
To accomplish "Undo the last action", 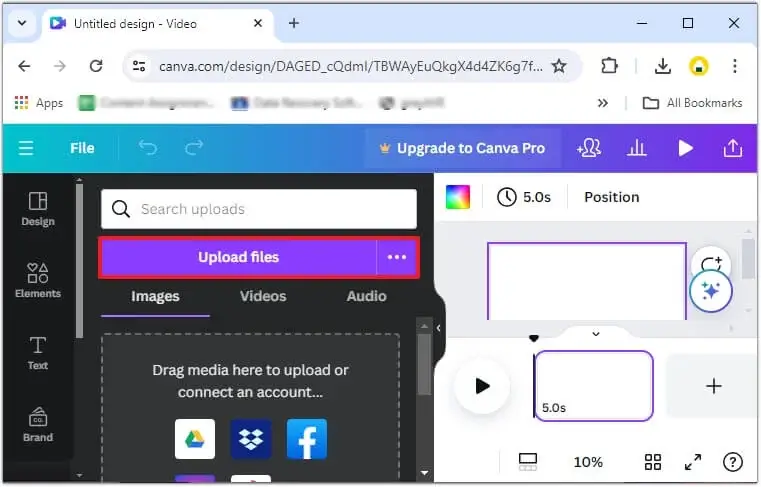I will tap(148, 148).
